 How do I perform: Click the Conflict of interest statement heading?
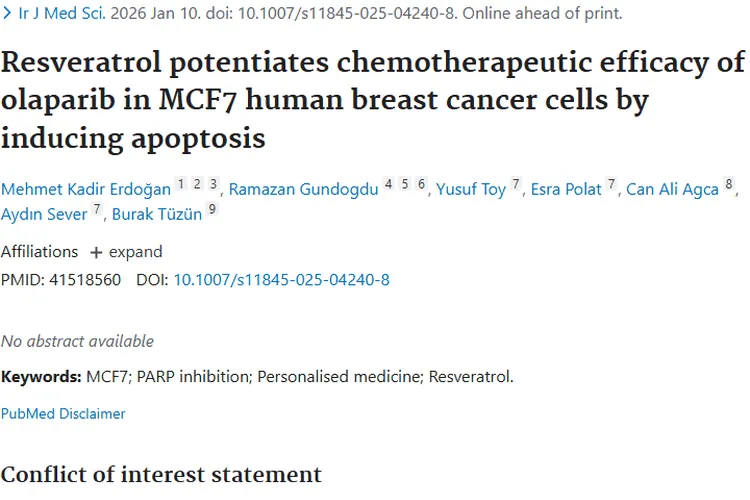tap(161, 474)
